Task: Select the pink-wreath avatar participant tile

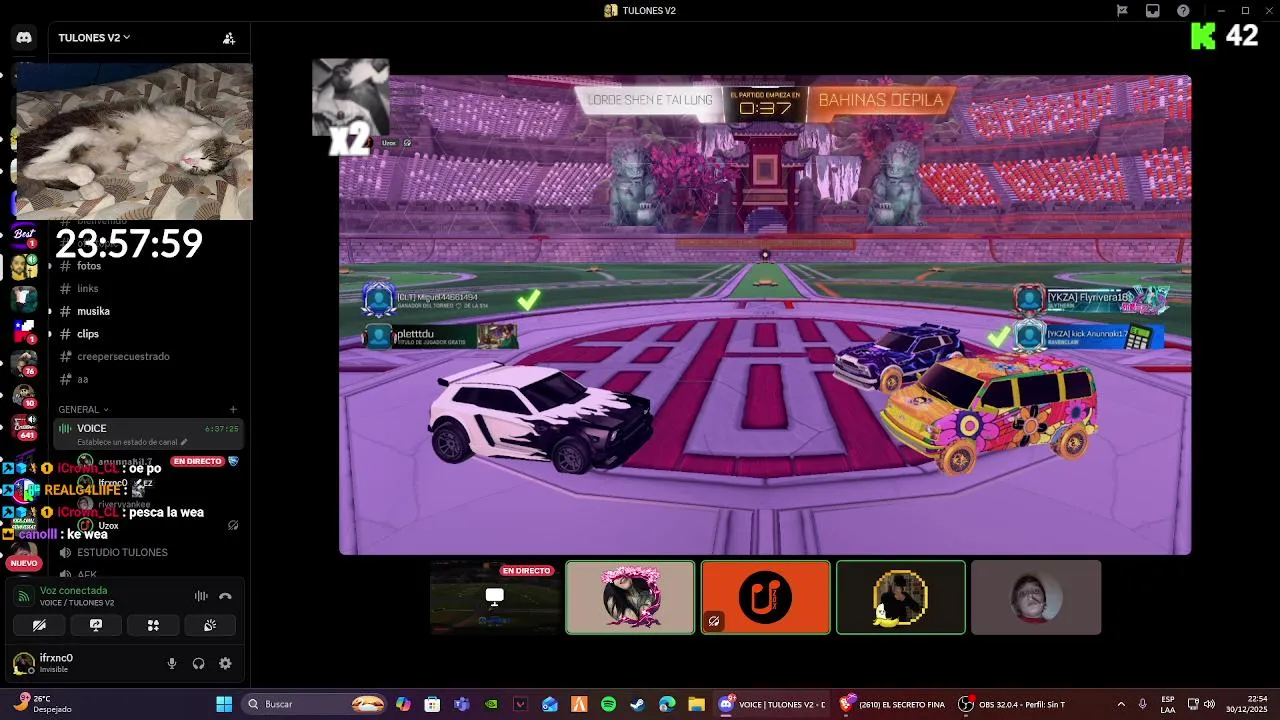Action: (x=630, y=597)
